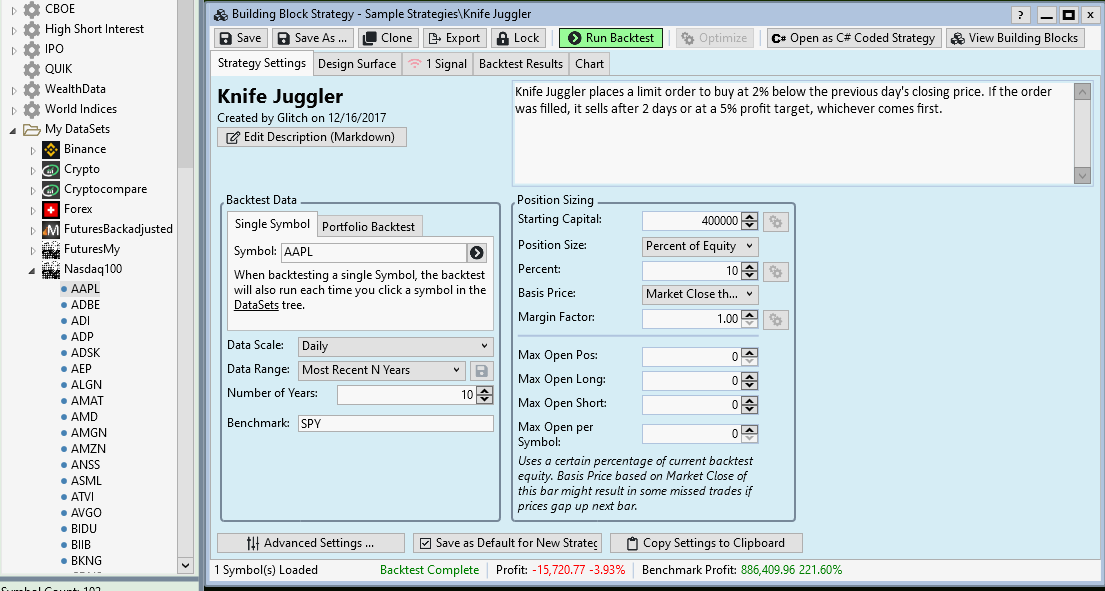The image size is (1105, 591).
Task: Open Advanced Settings dialog
Action: [310, 543]
